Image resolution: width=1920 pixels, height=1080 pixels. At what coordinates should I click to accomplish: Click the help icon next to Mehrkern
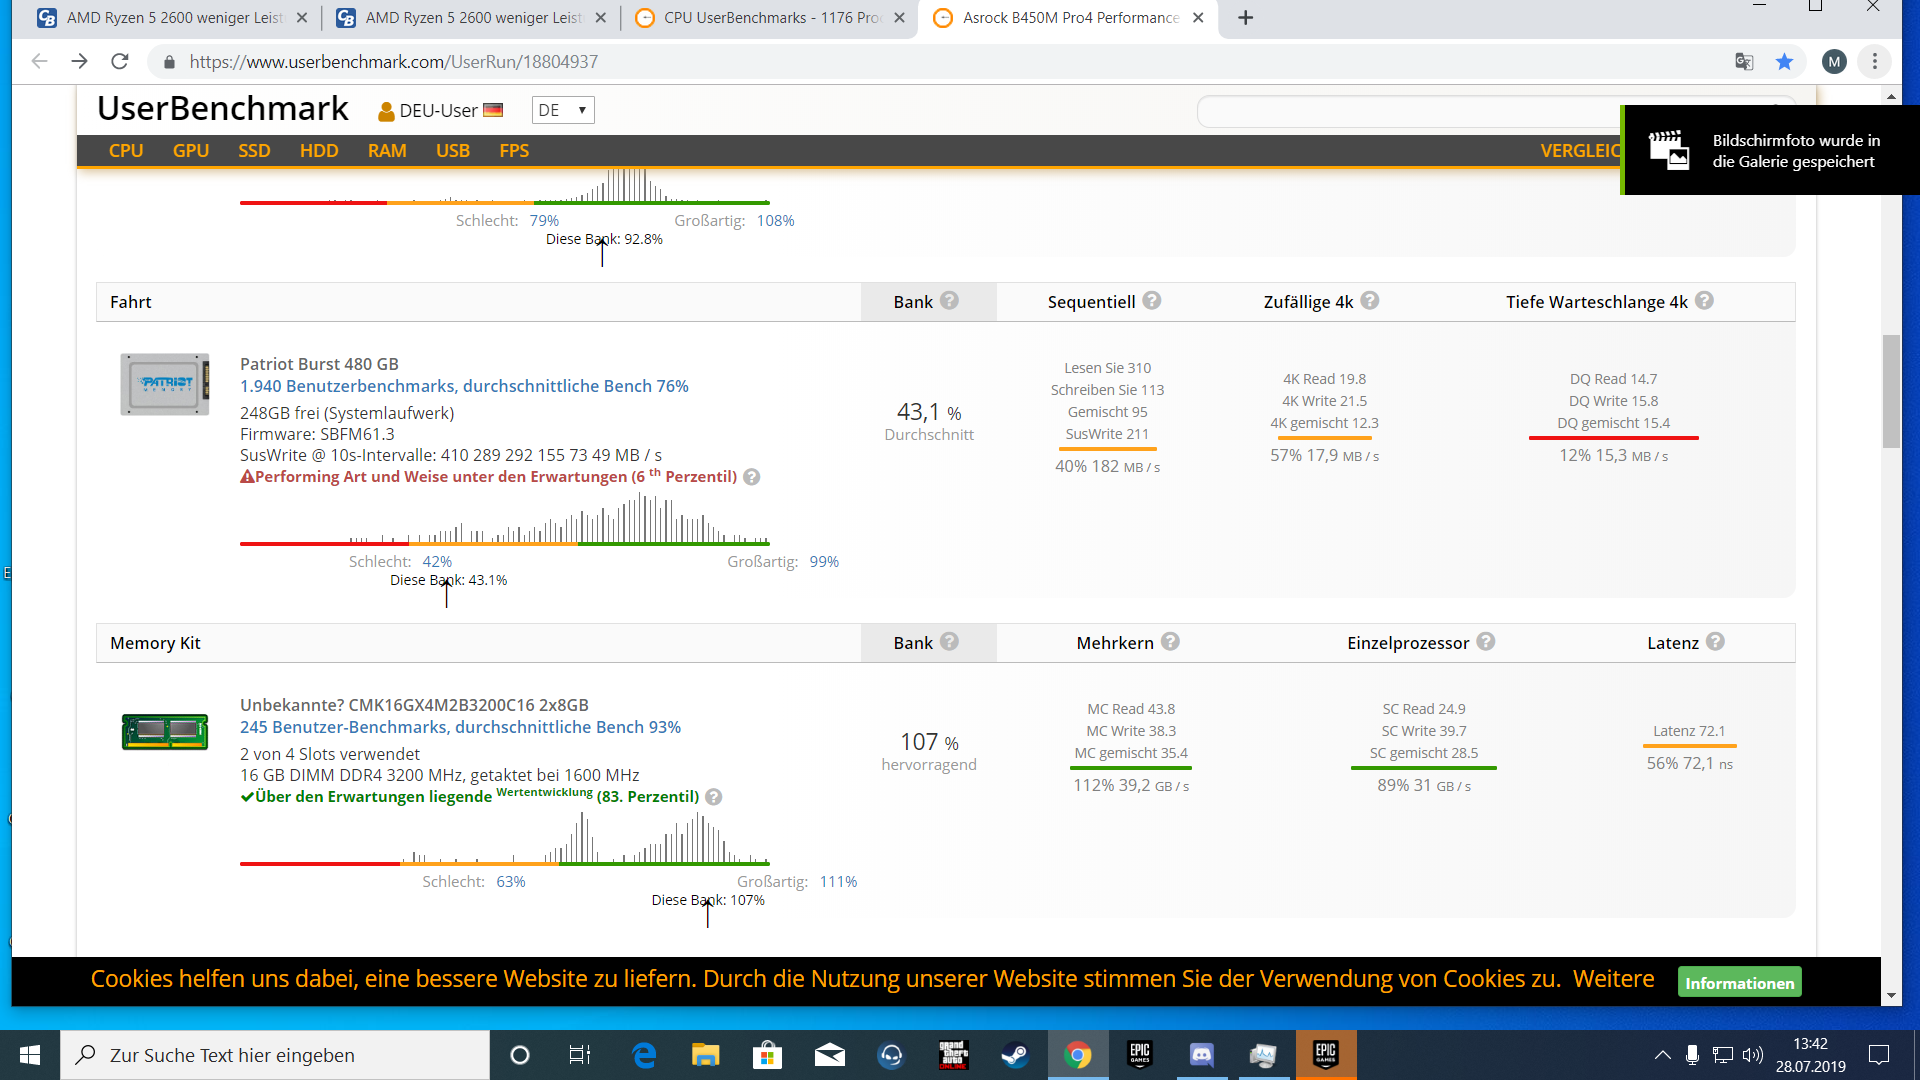tap(1170, 642)
